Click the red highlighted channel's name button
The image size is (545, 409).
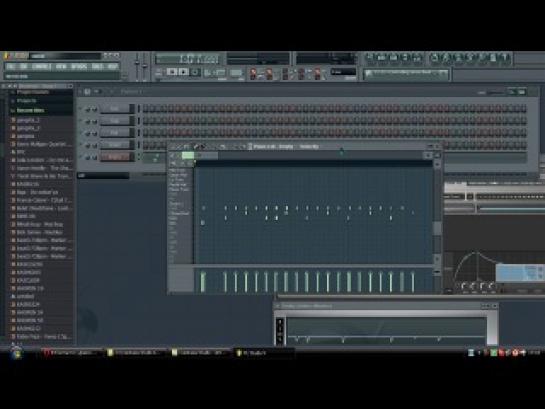115,157
